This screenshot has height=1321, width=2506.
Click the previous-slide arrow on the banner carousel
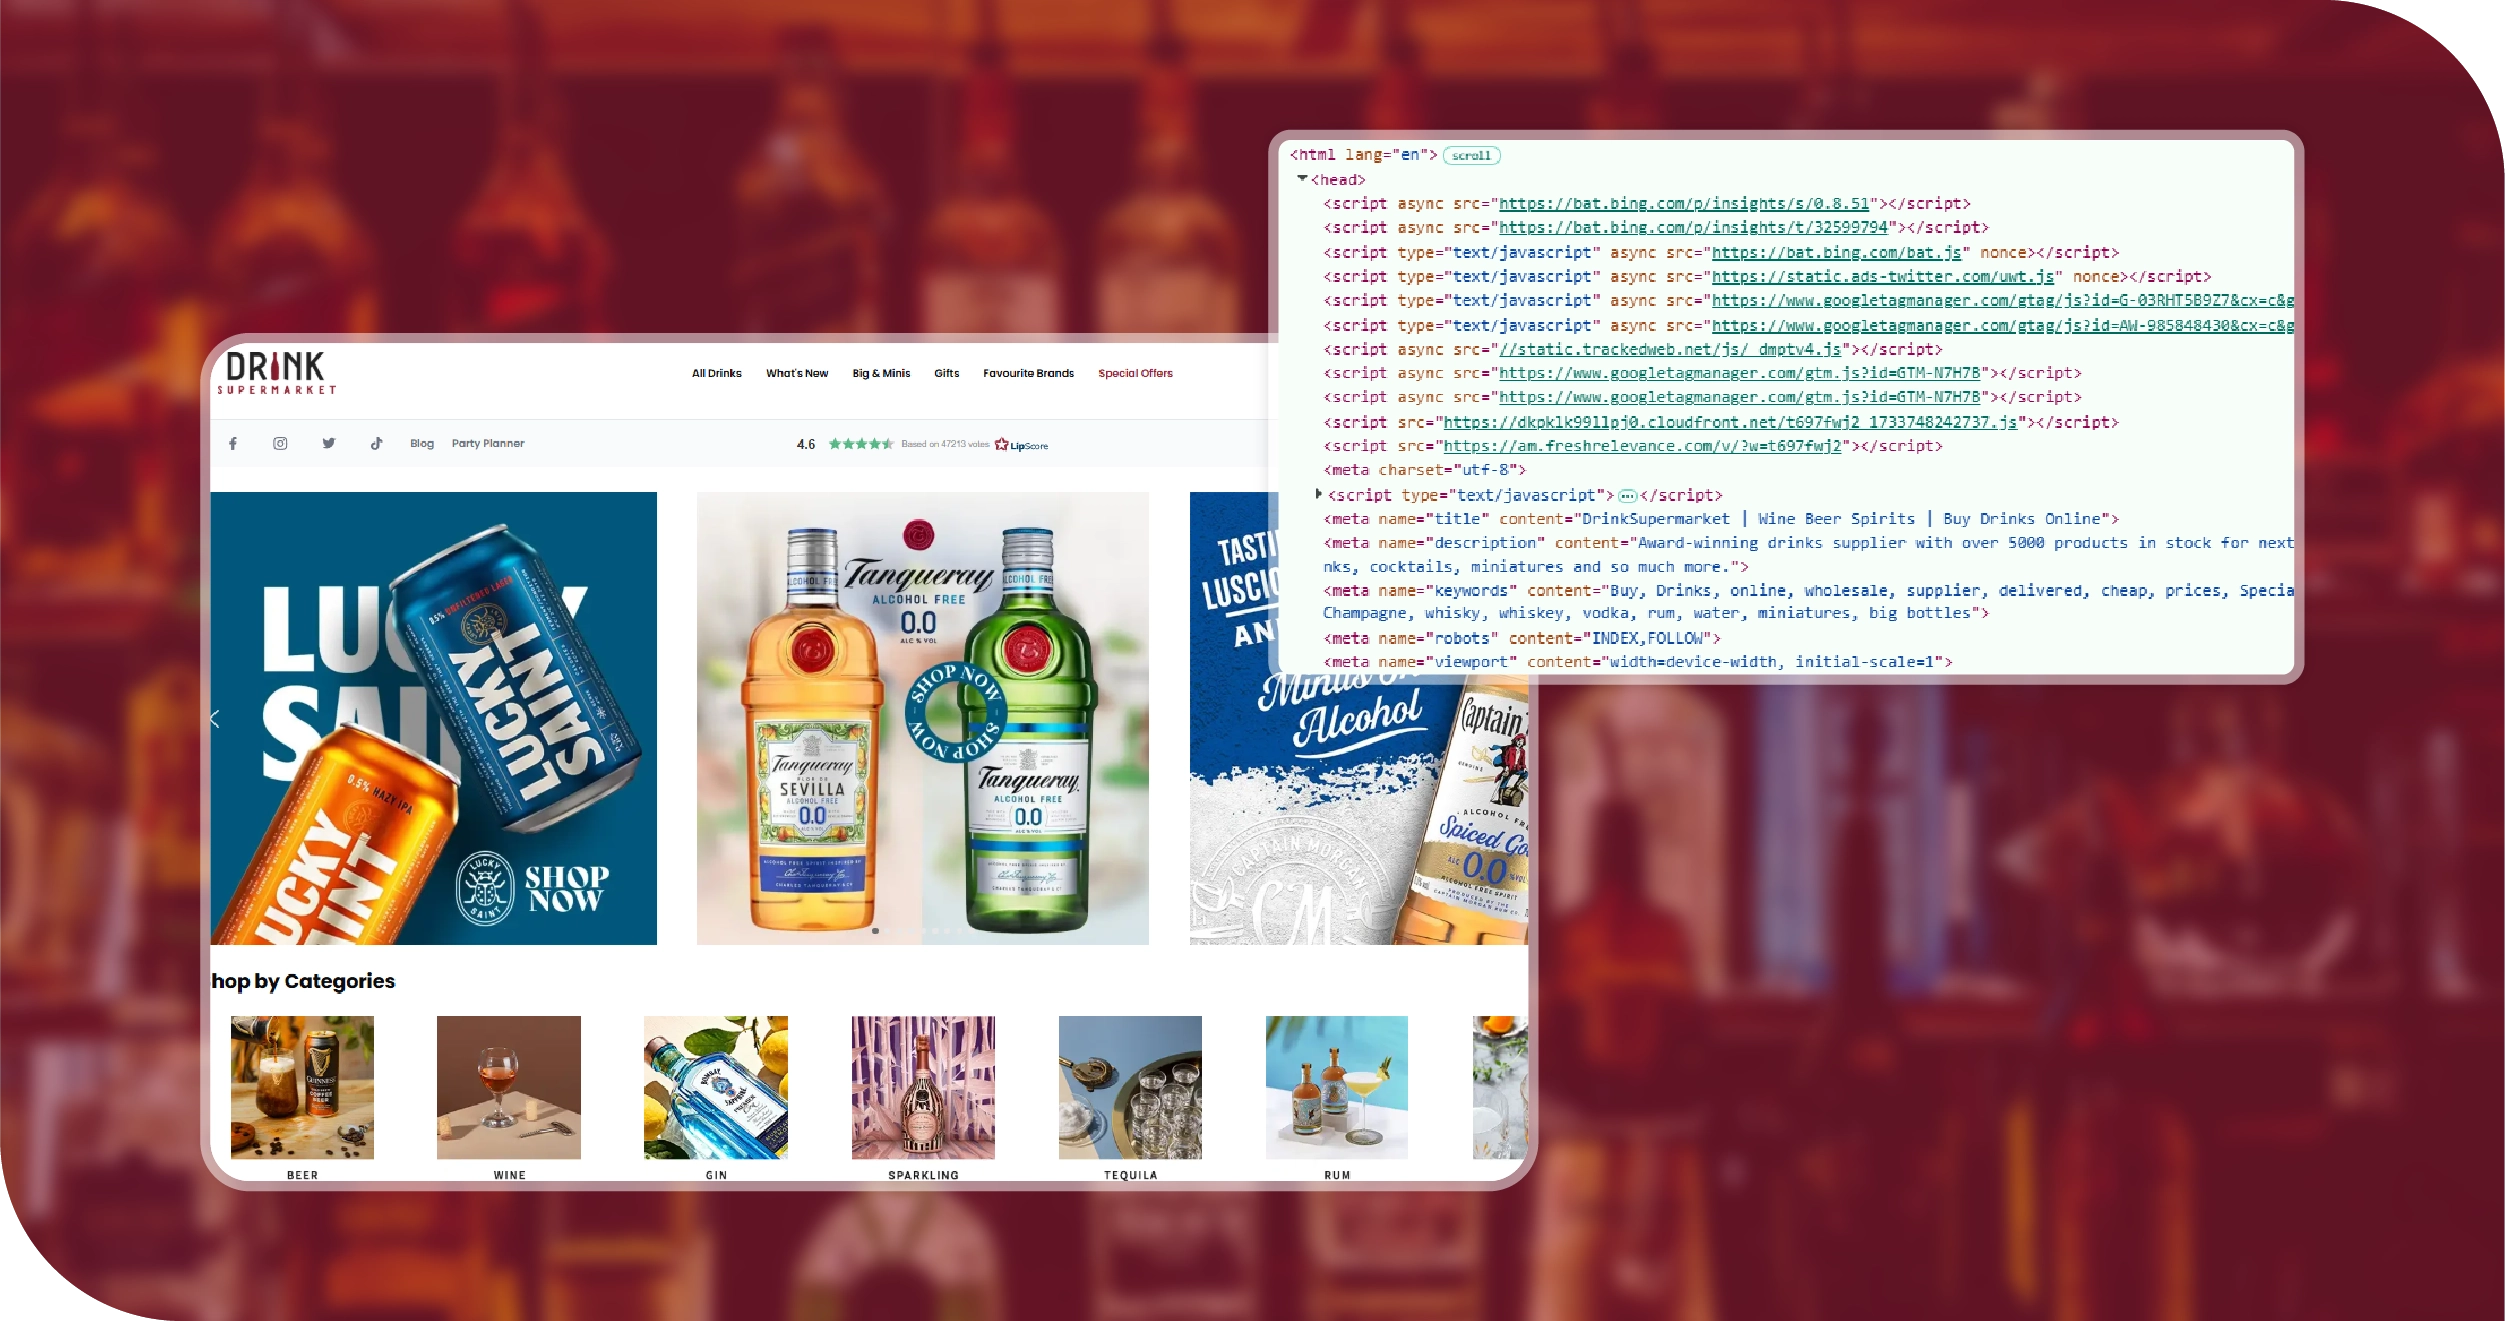[216, 716]
